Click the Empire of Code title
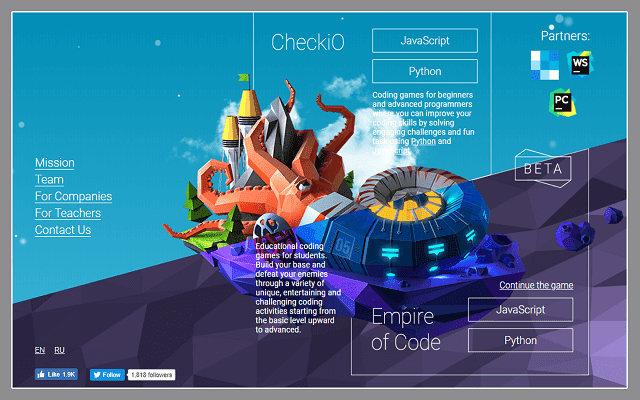 (x=406, y=329)
